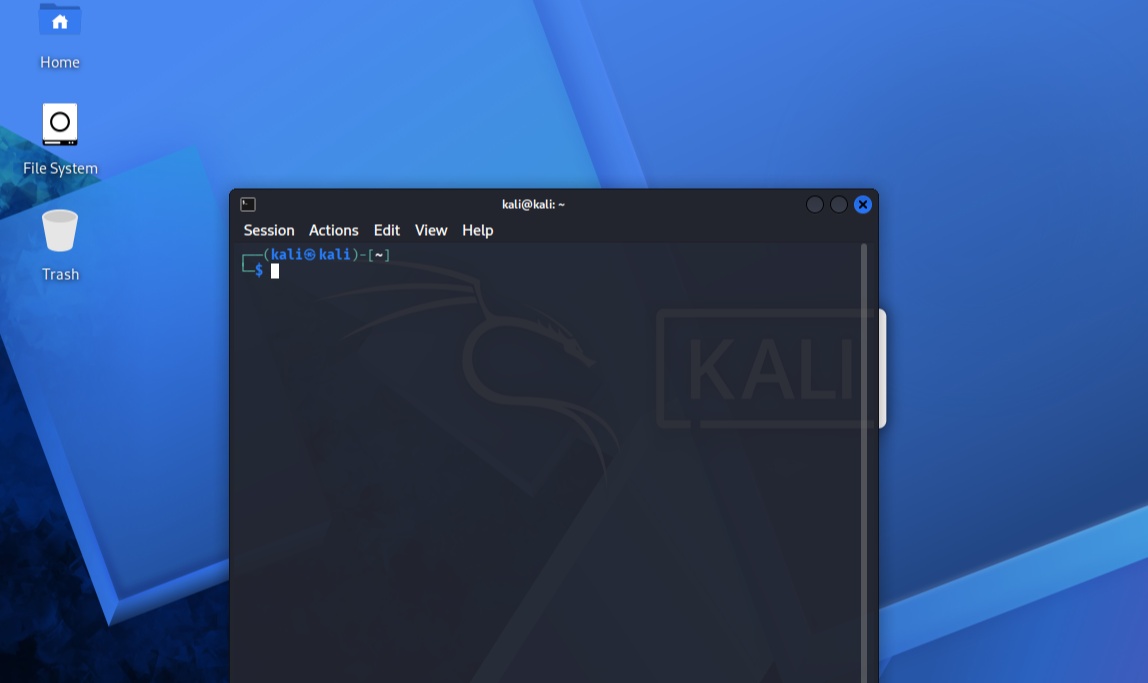Click the kali@kali: ~ window title

point(533,204)
